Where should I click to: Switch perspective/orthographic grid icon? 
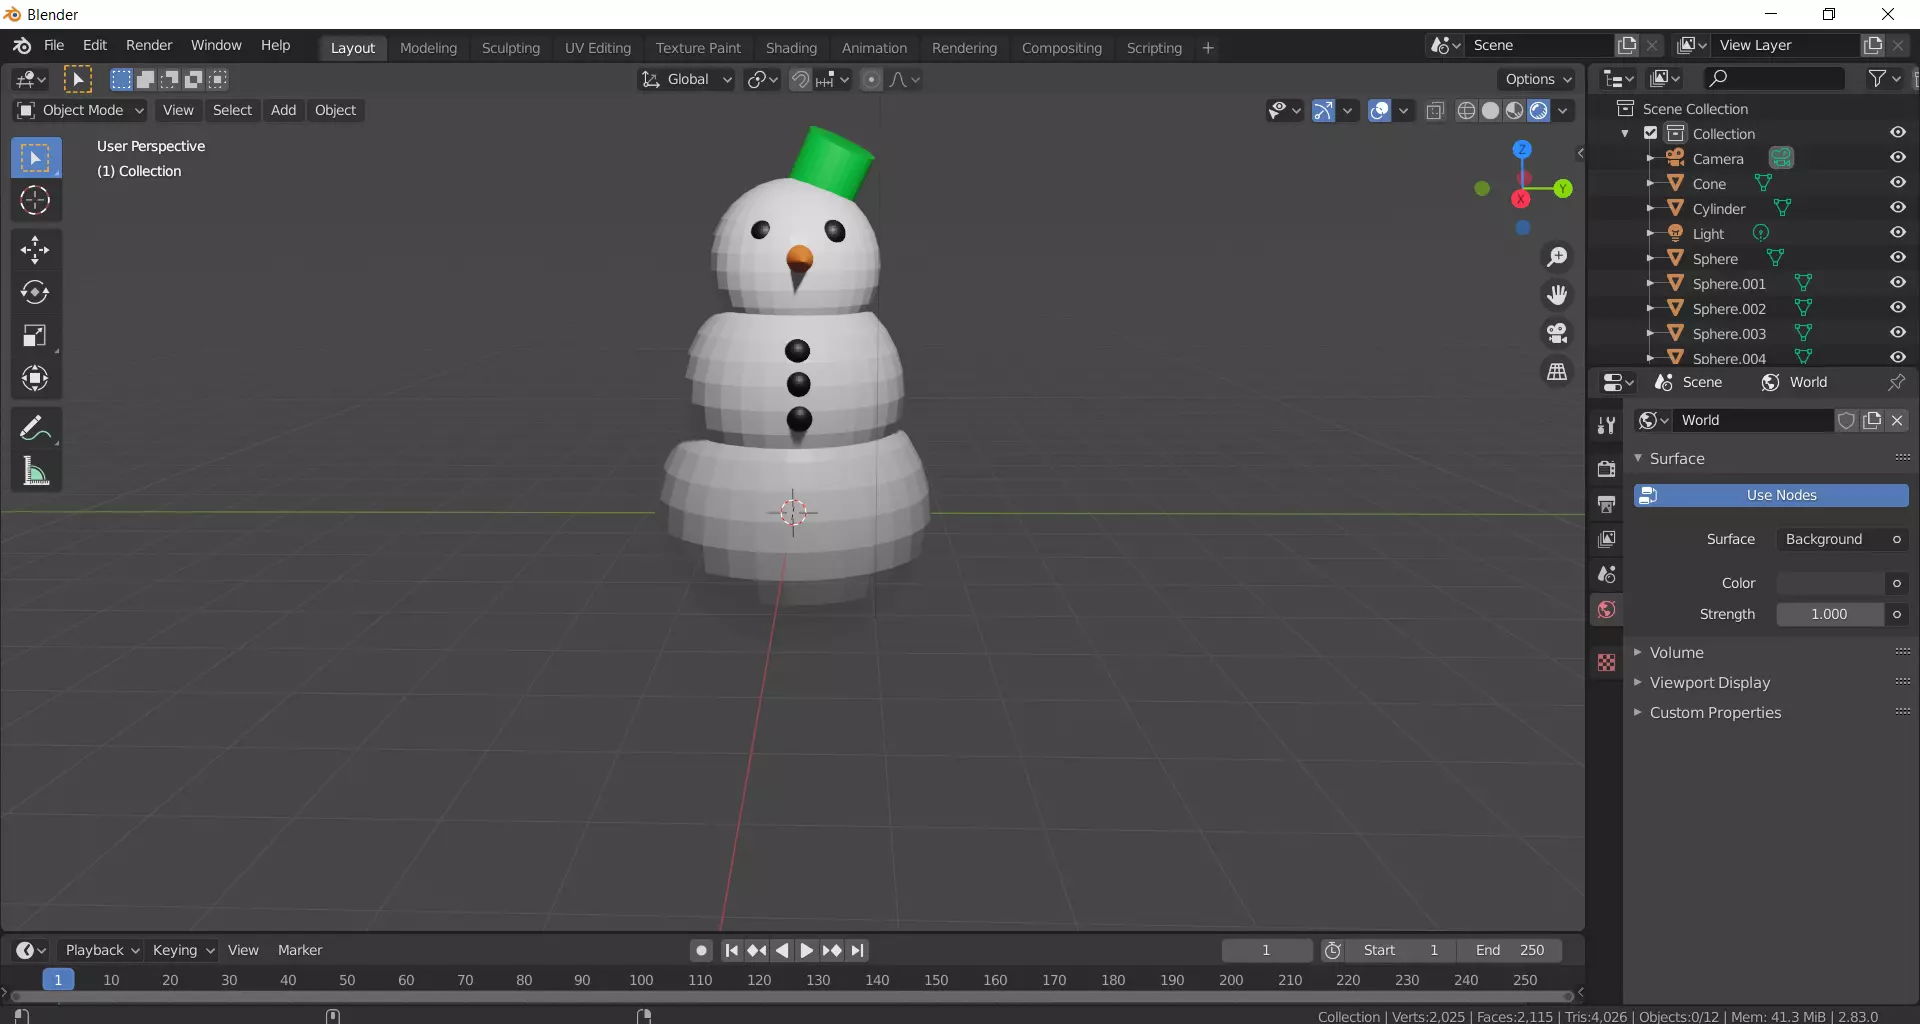(x=1557, y=371)
